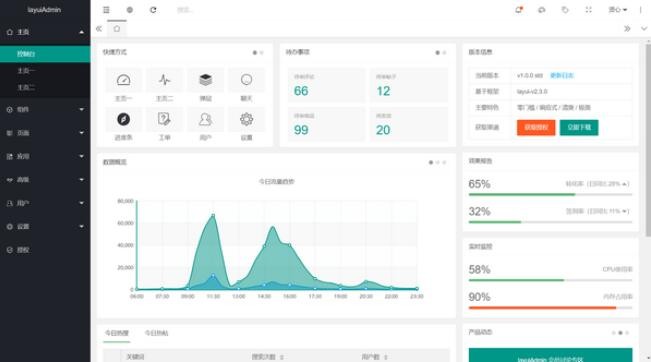Screen dimensions: 651x362
Task: Select third carousel dot in data overview
Action: pyautogui.click(x=444, y=162)
